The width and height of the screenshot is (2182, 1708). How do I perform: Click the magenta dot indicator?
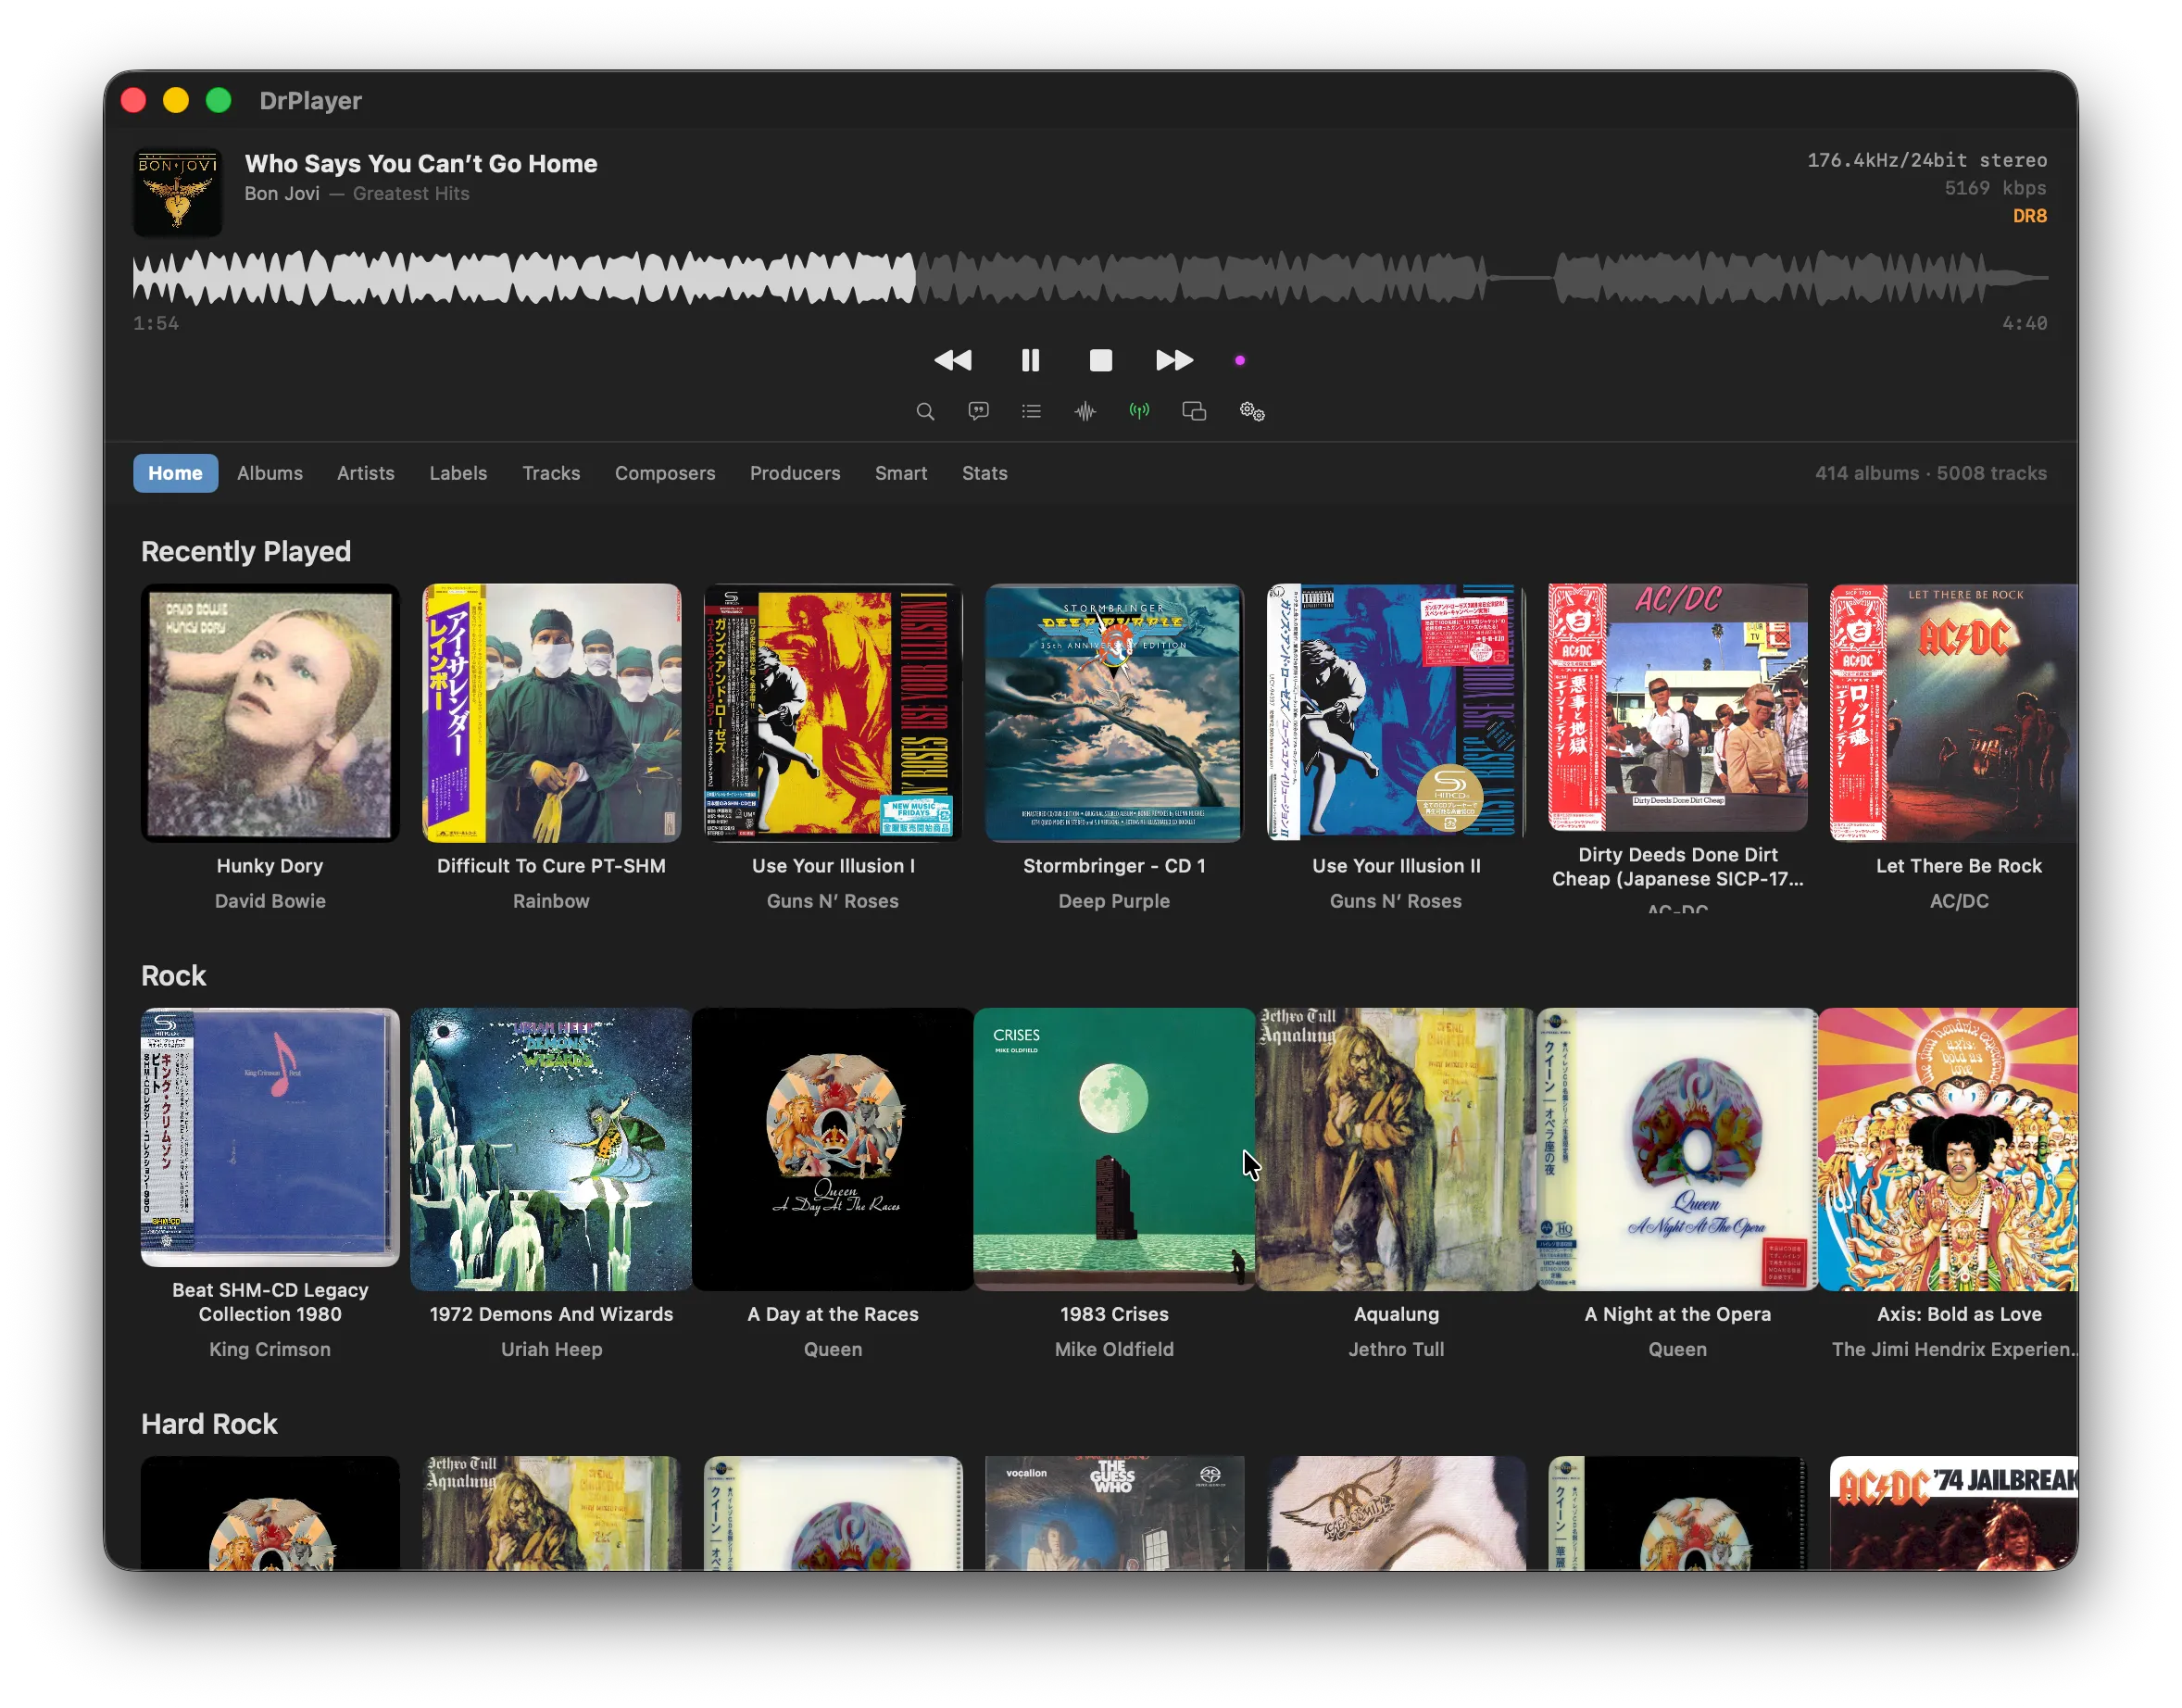[x=1239, y=360]
